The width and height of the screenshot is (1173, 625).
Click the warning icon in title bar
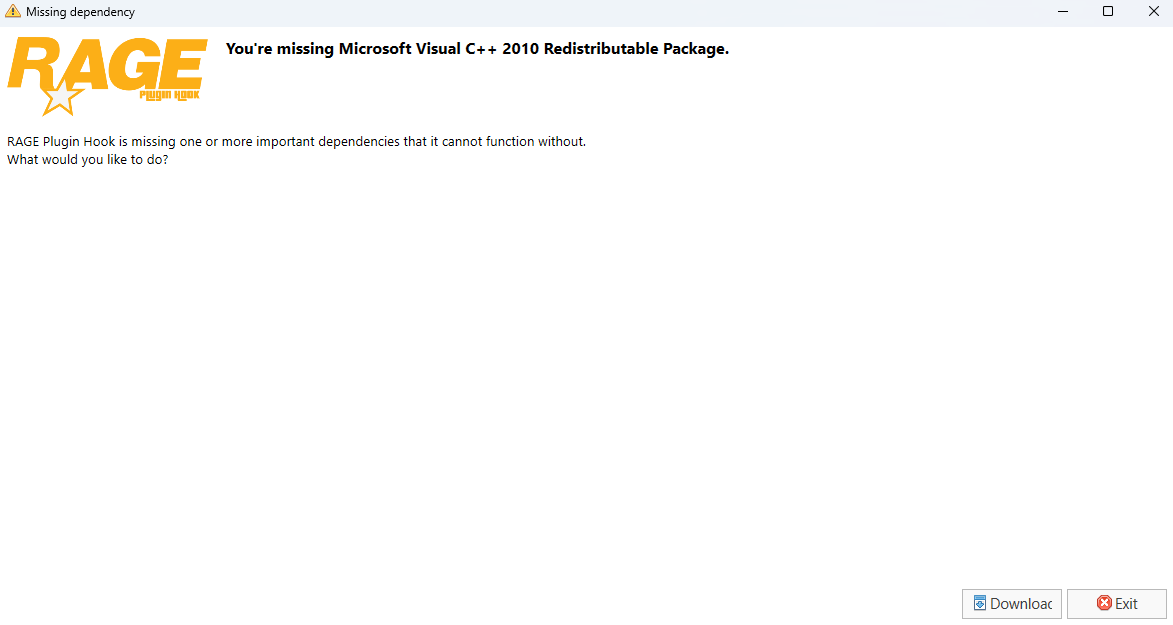click(x=13, y=11)
